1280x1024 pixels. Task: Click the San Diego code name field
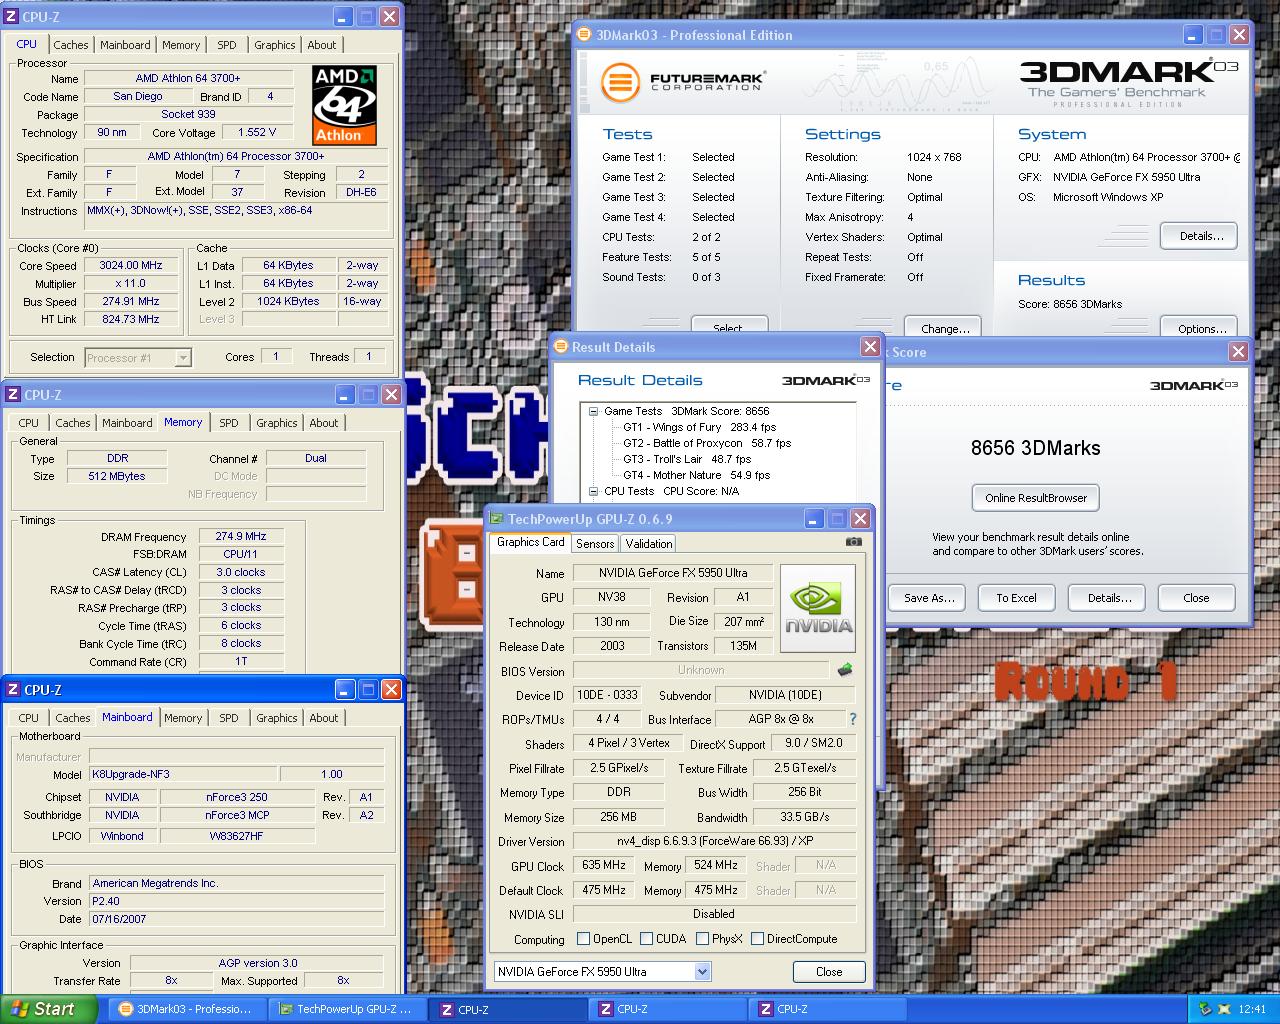tap(138, 96)
